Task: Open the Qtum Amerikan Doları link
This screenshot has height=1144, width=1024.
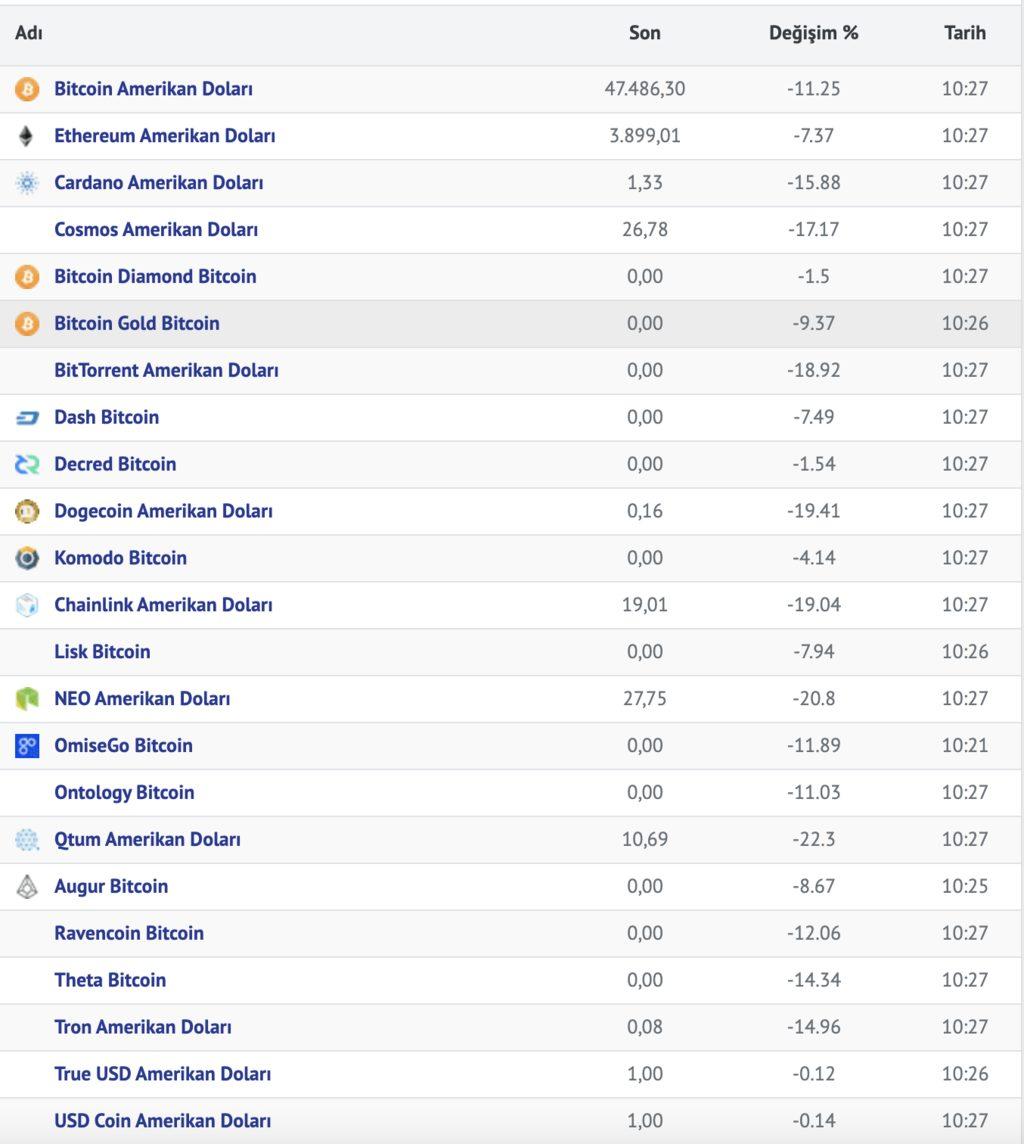Action: (147, 840)
